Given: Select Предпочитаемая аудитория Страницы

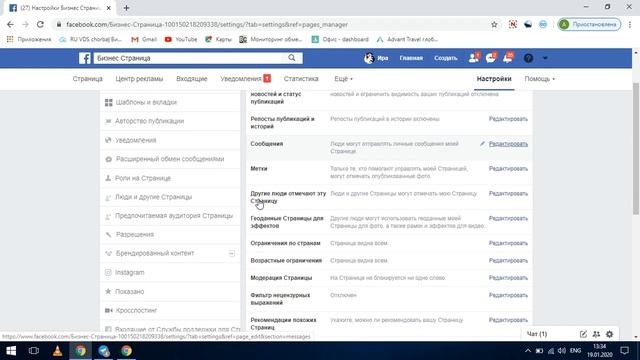Looking at the screenshot, I should coord(170,216).
